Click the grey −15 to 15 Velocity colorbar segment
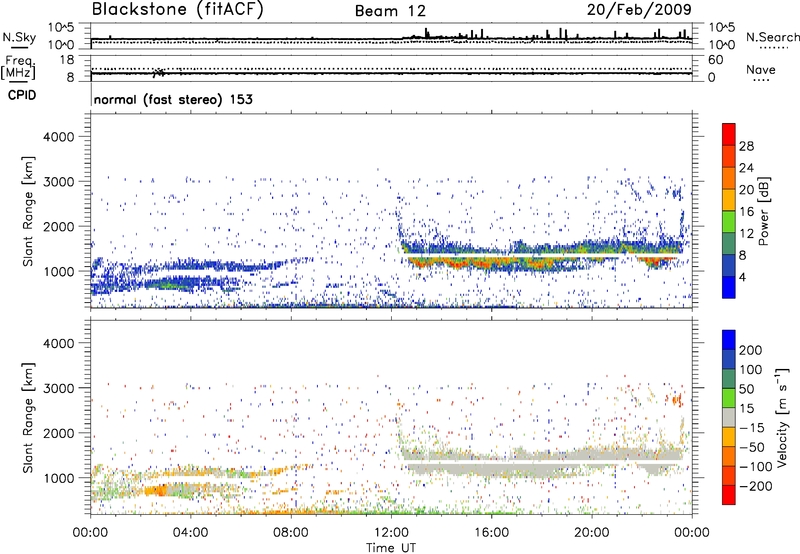Viewport: 800px width, 554px height. click(729, 417)
